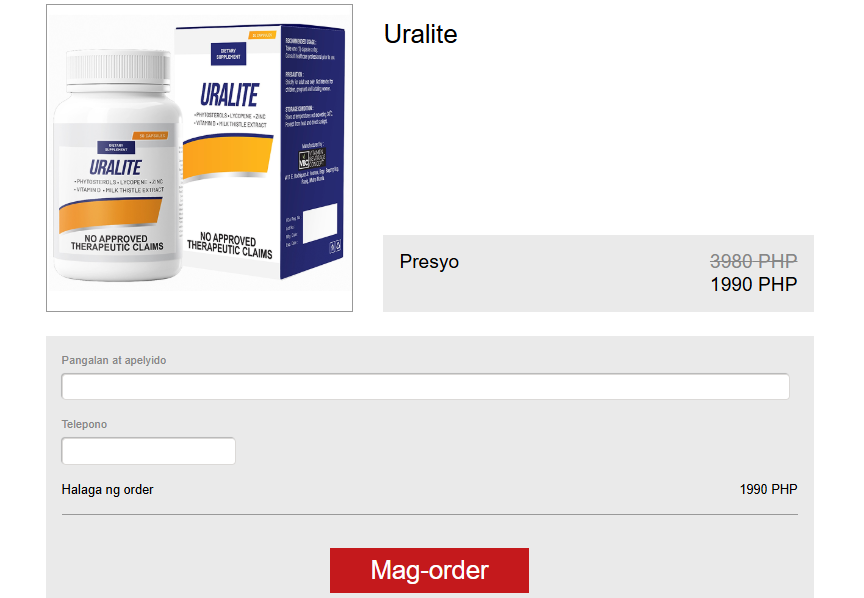
Task: Click the Telepono field label
Action: pyautogui.click(x=84, y=424)
